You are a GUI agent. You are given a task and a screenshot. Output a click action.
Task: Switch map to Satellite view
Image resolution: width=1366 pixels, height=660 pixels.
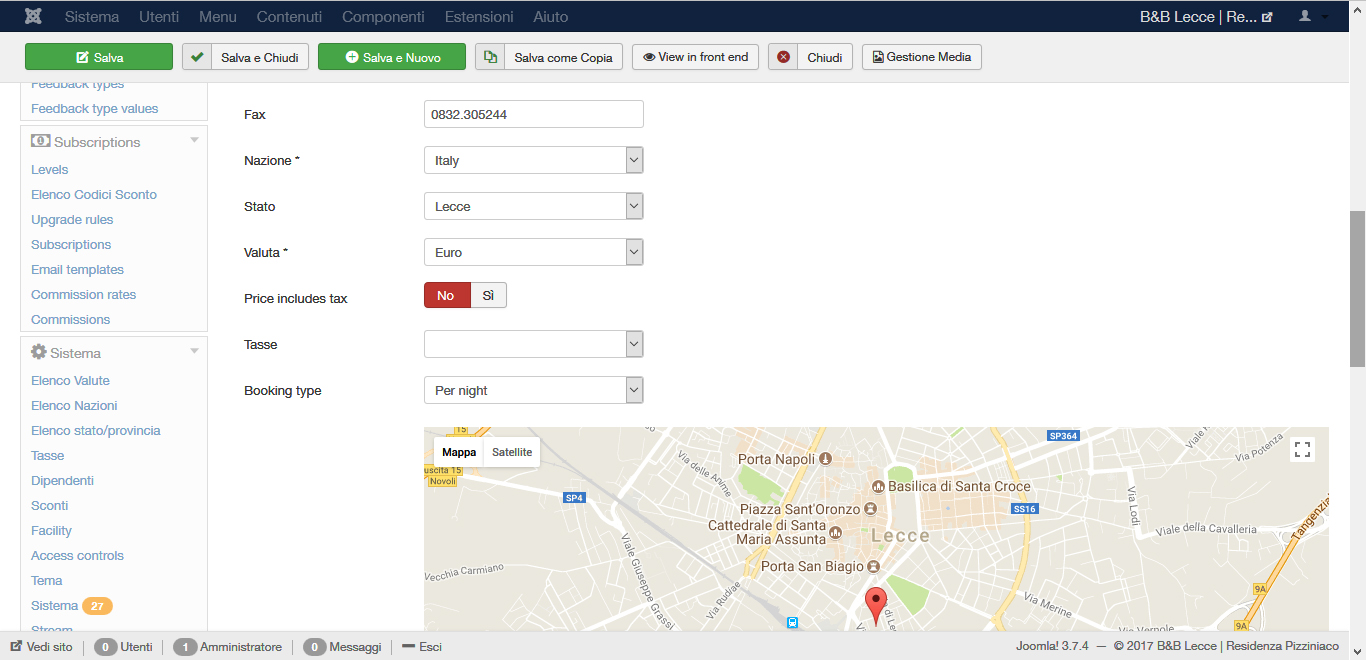click(512, 452)
